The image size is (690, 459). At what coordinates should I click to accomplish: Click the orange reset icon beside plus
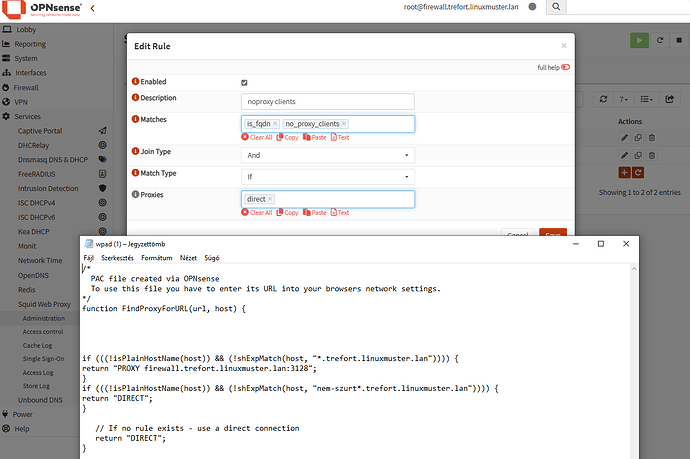click(638, 173)
